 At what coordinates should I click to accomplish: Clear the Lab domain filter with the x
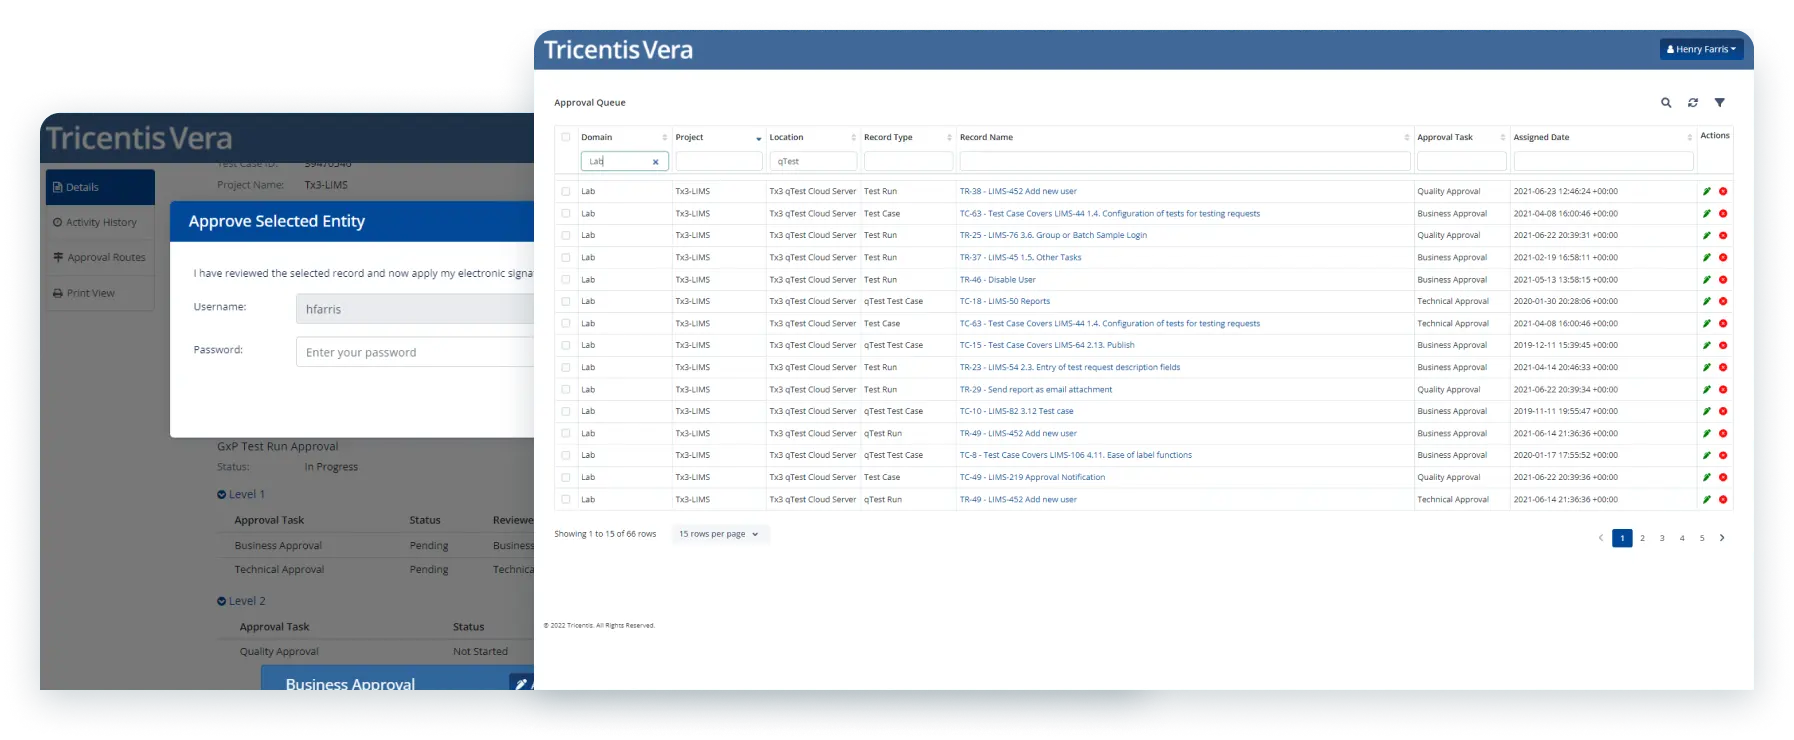pos(656,162)
